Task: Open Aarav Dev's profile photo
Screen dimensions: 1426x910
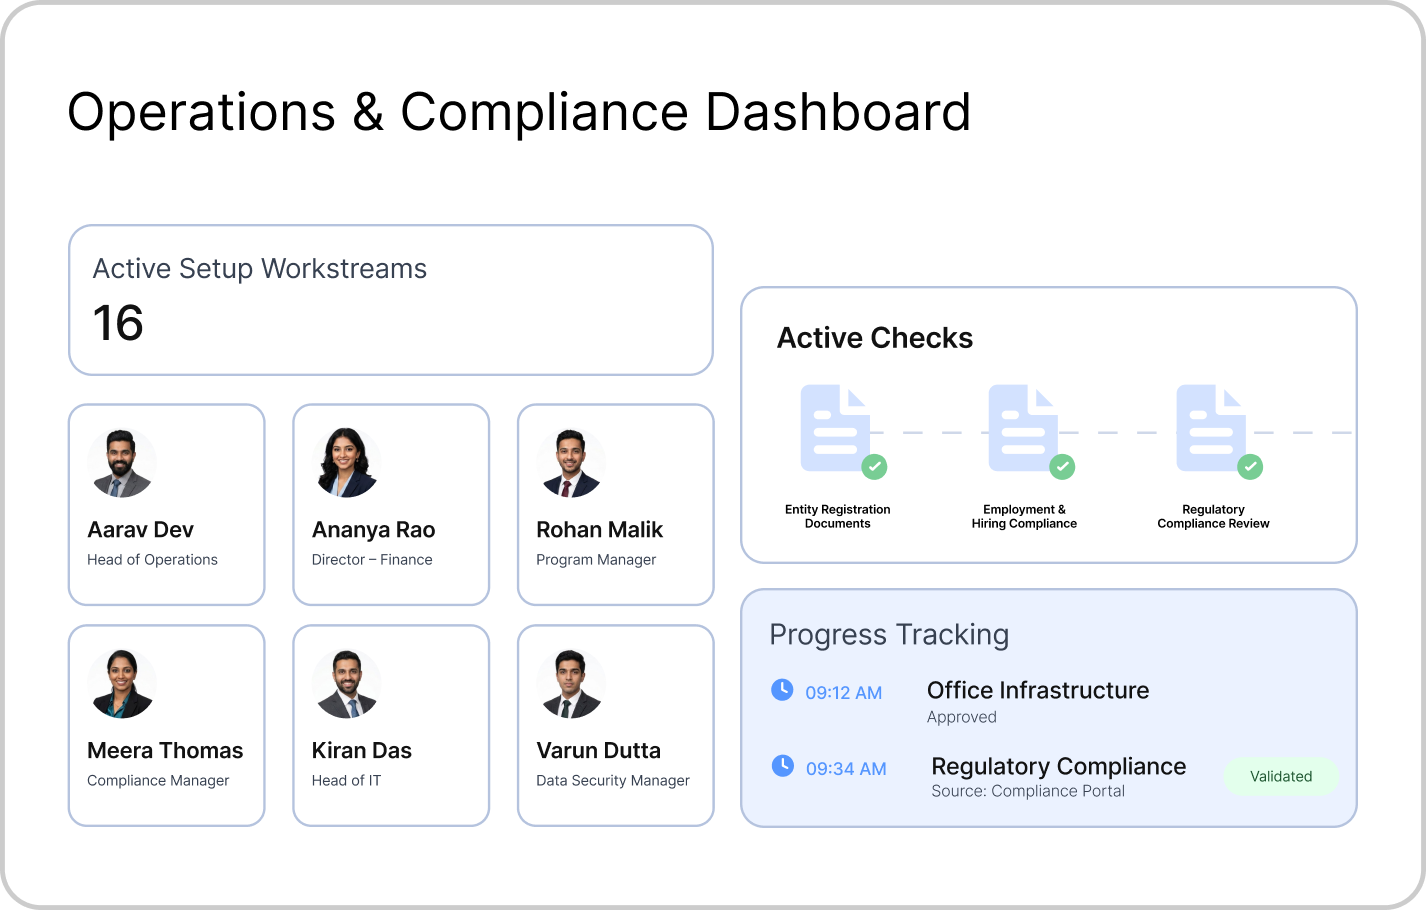Action: [x=122, y=464]
